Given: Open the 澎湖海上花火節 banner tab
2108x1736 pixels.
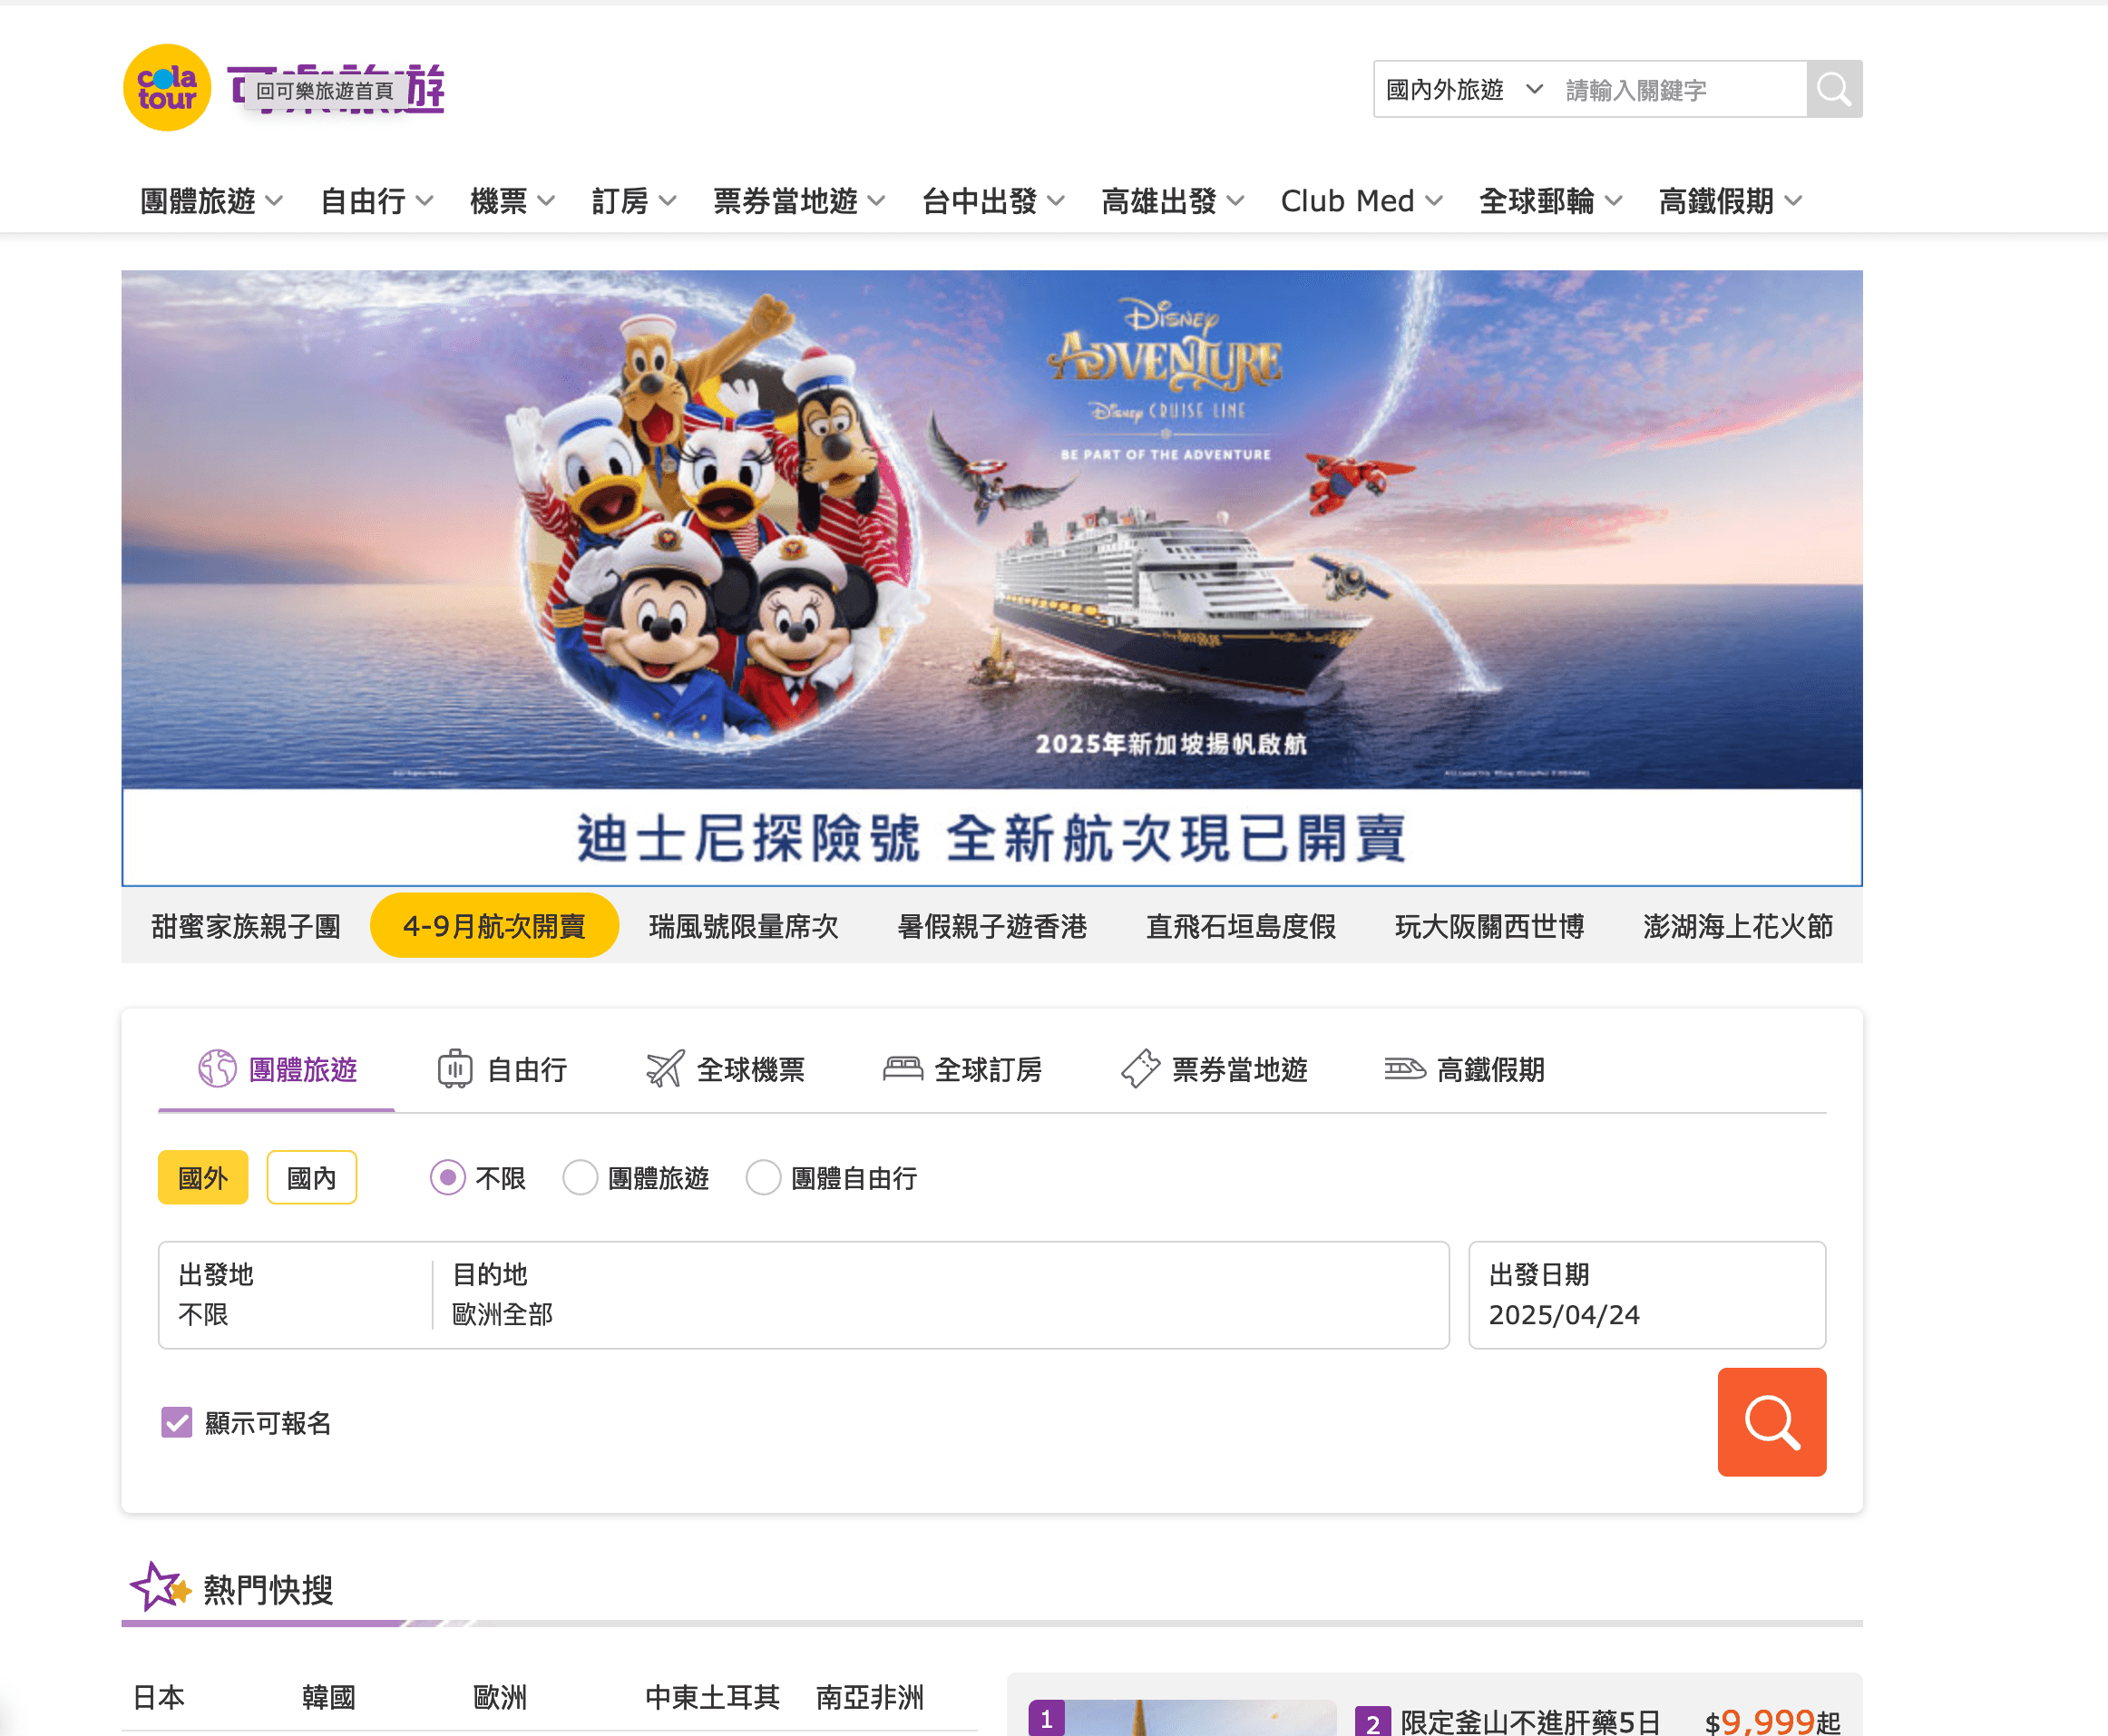Looking at the screenshot, I should [x=1738, y=925].
